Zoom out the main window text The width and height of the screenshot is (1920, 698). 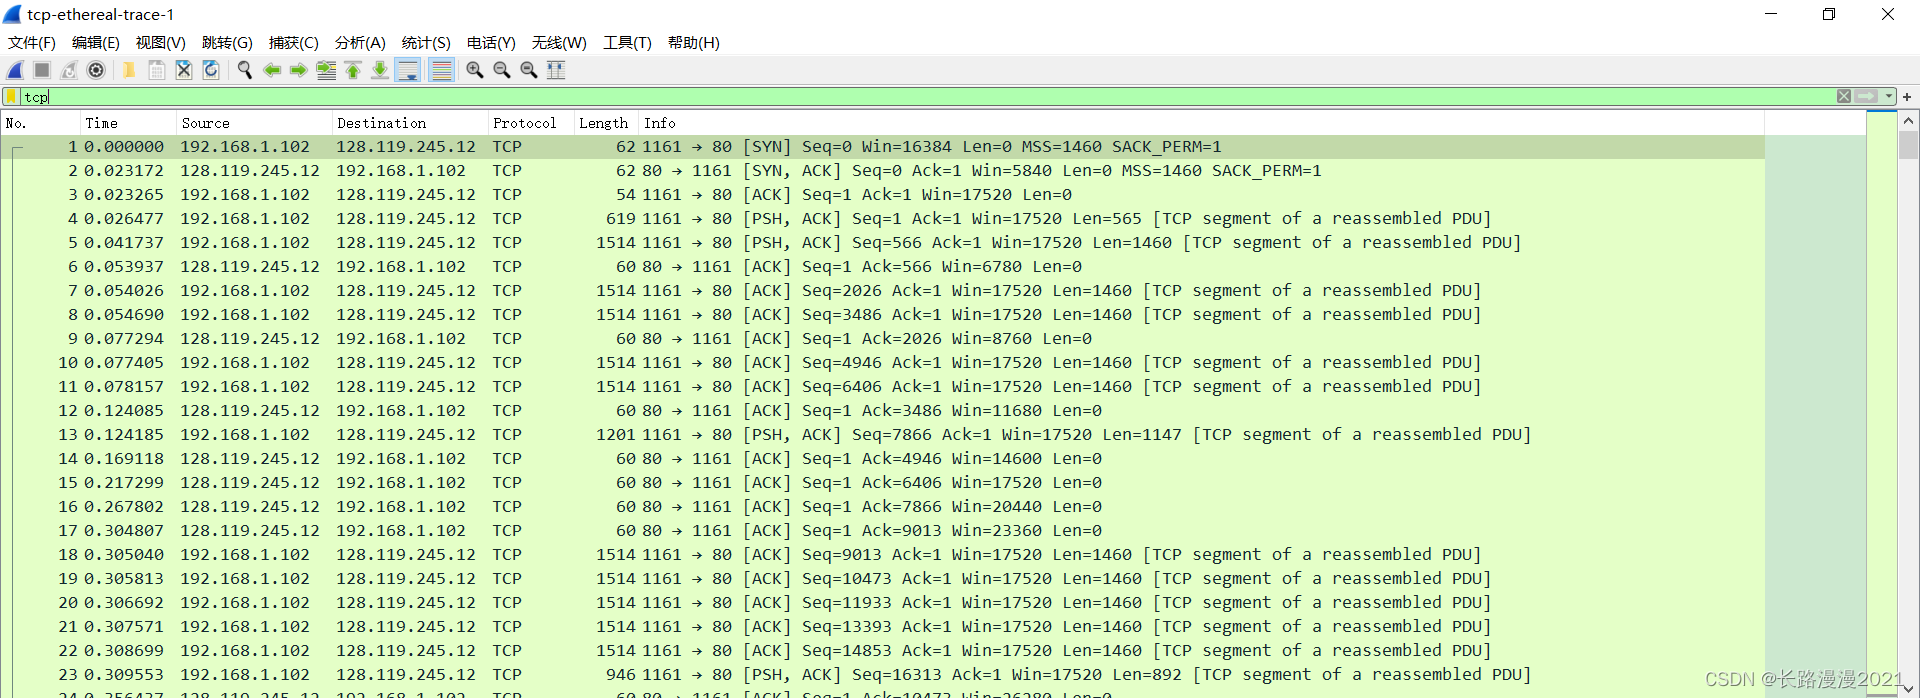coord(502,70)
